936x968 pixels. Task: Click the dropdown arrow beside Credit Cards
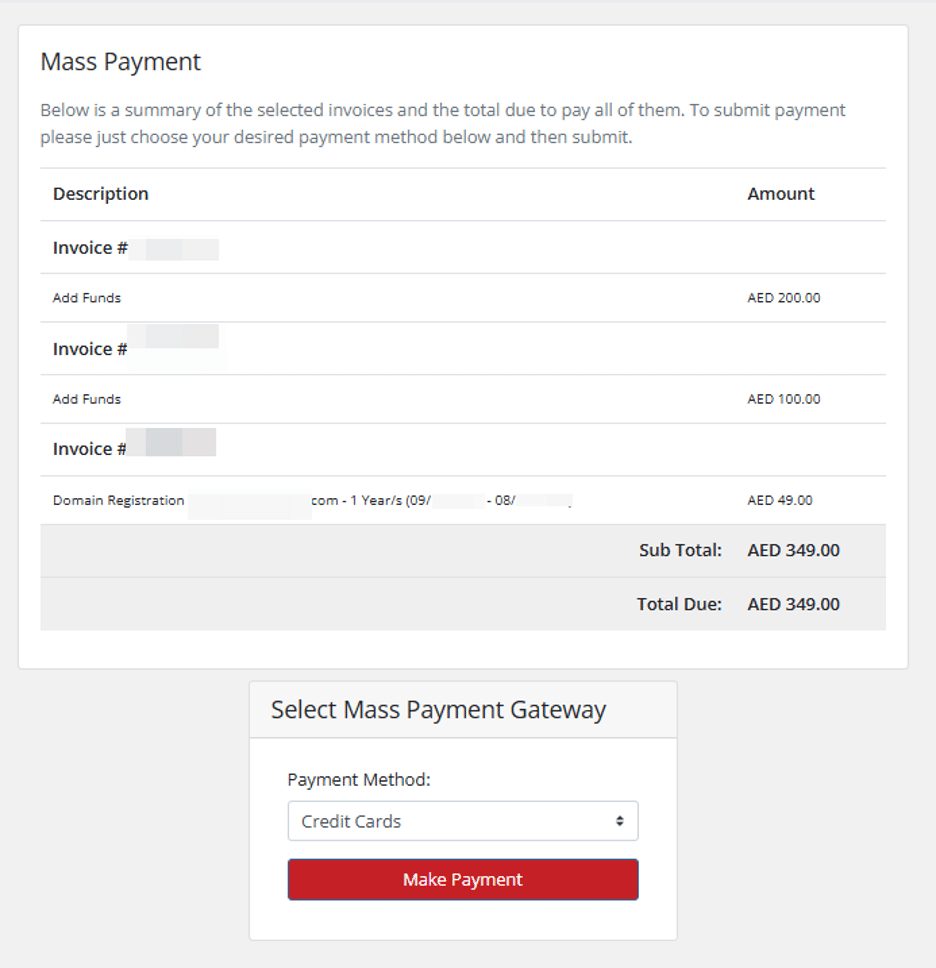[619, 821]
